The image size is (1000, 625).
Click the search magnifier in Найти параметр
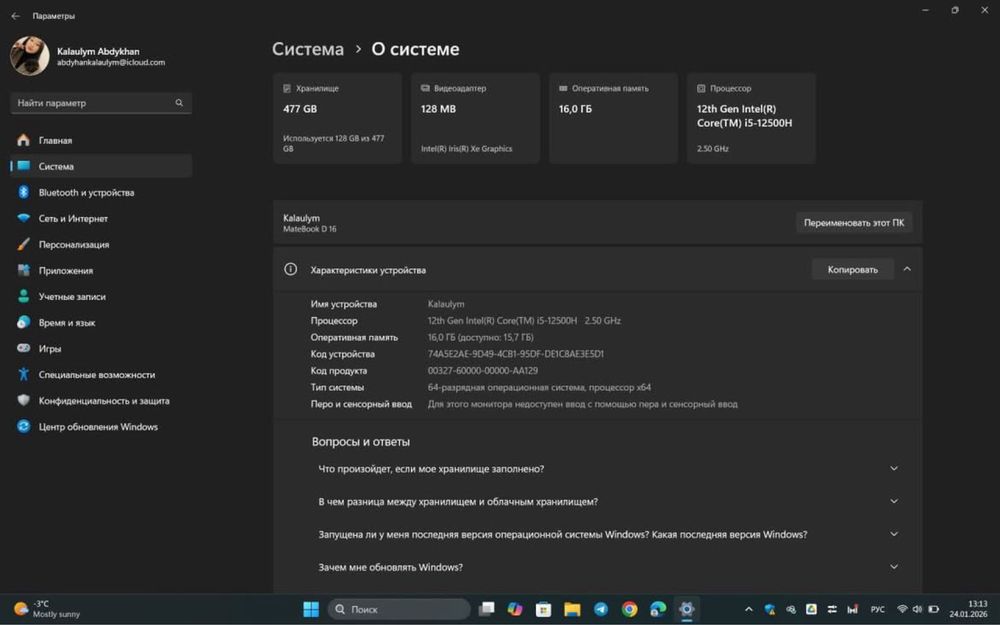179,103
